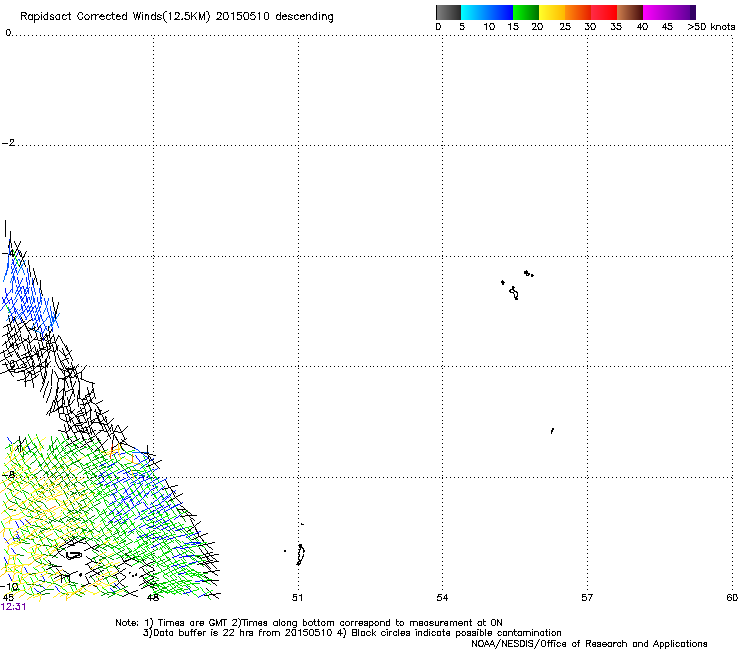Click the '-10' latitude axis label
Screen dimensions: 740x650
click(10, 587)
